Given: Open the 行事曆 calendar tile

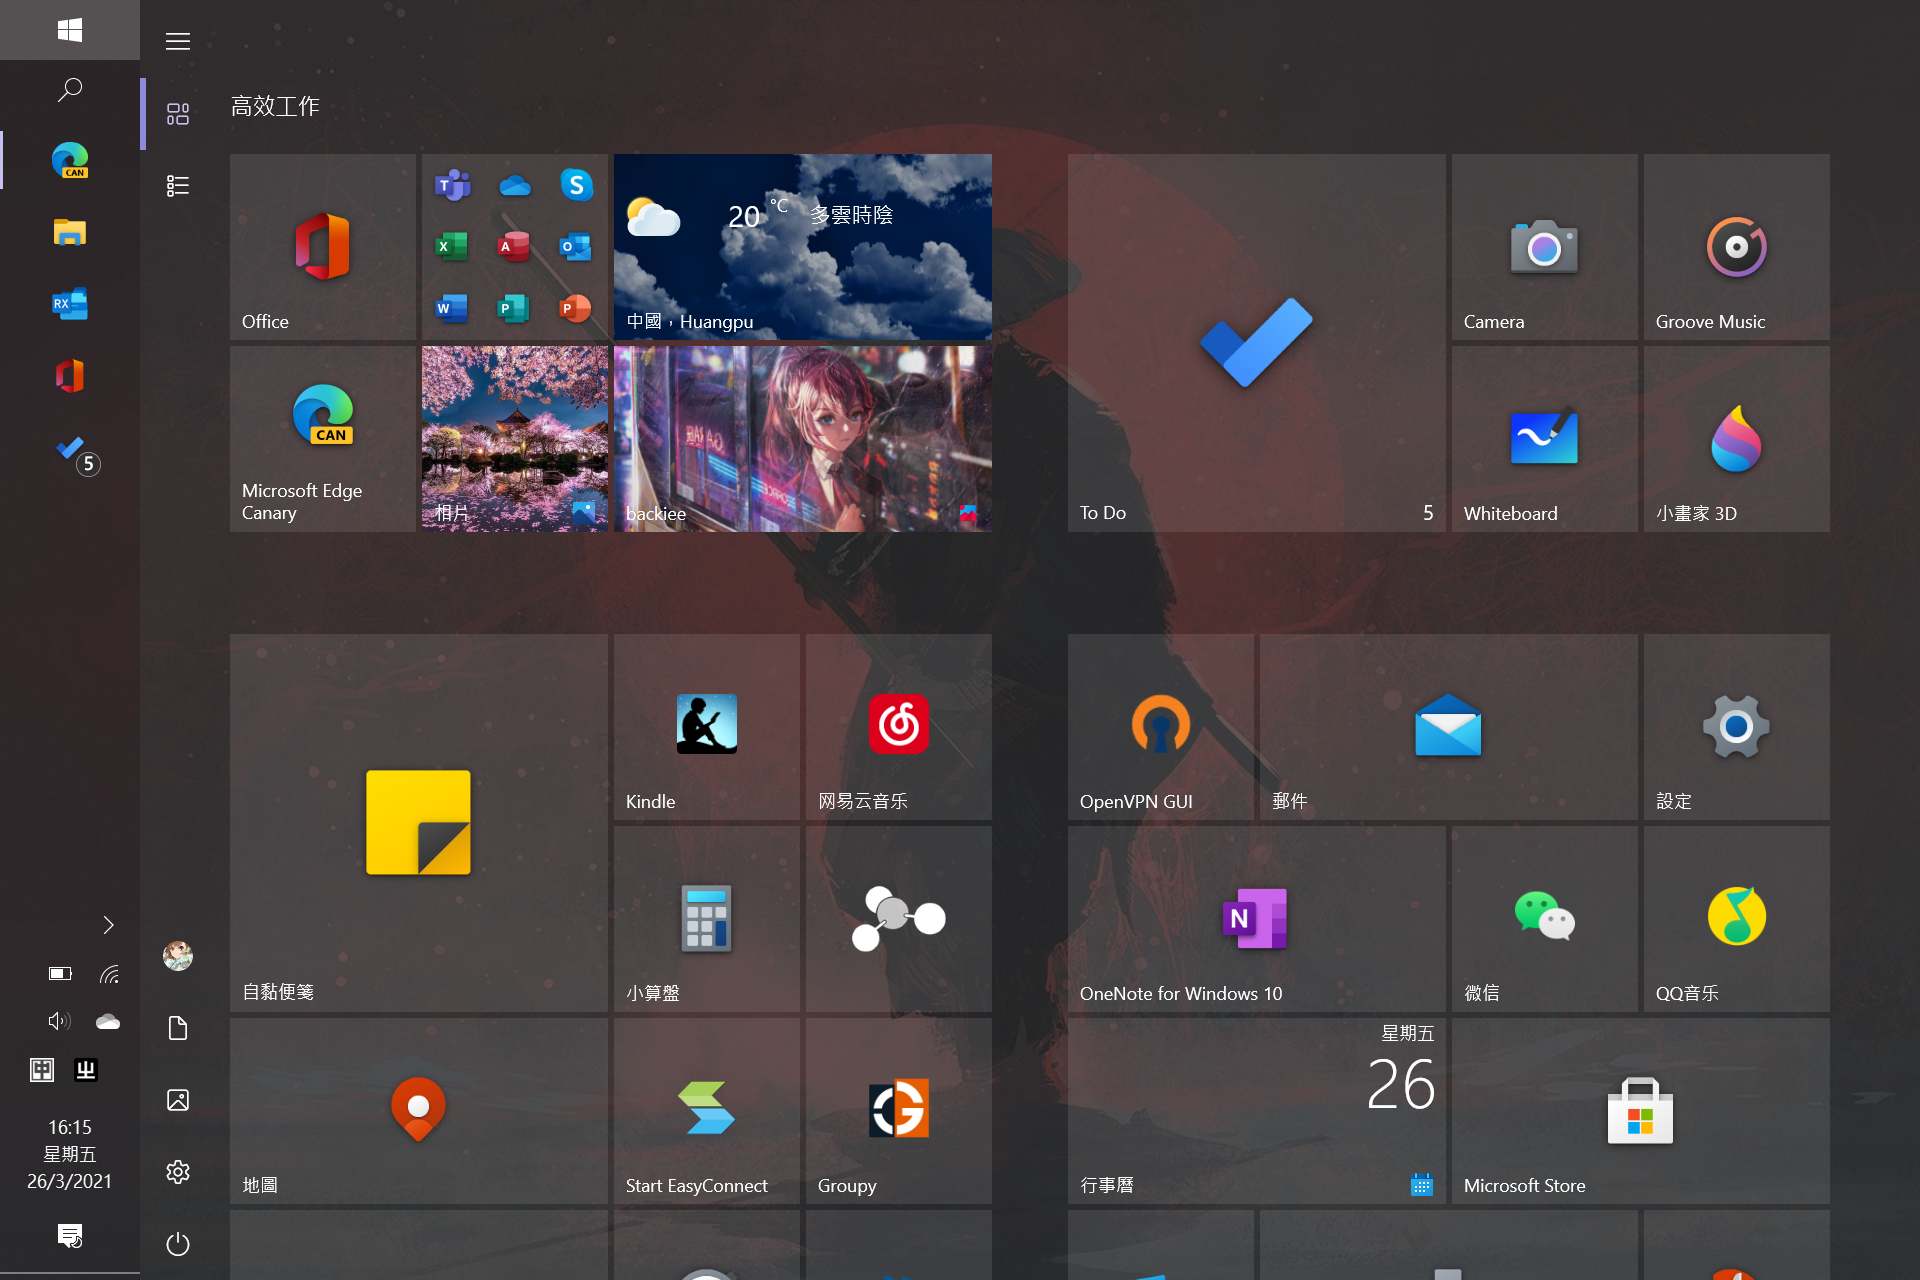Looking at the screenshot, I should (x=1256, y=1110).
